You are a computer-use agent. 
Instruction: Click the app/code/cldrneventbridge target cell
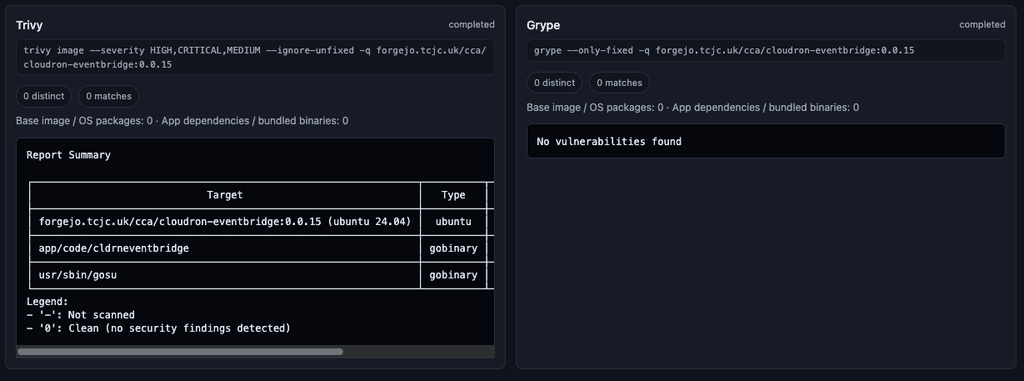[225, 248]
